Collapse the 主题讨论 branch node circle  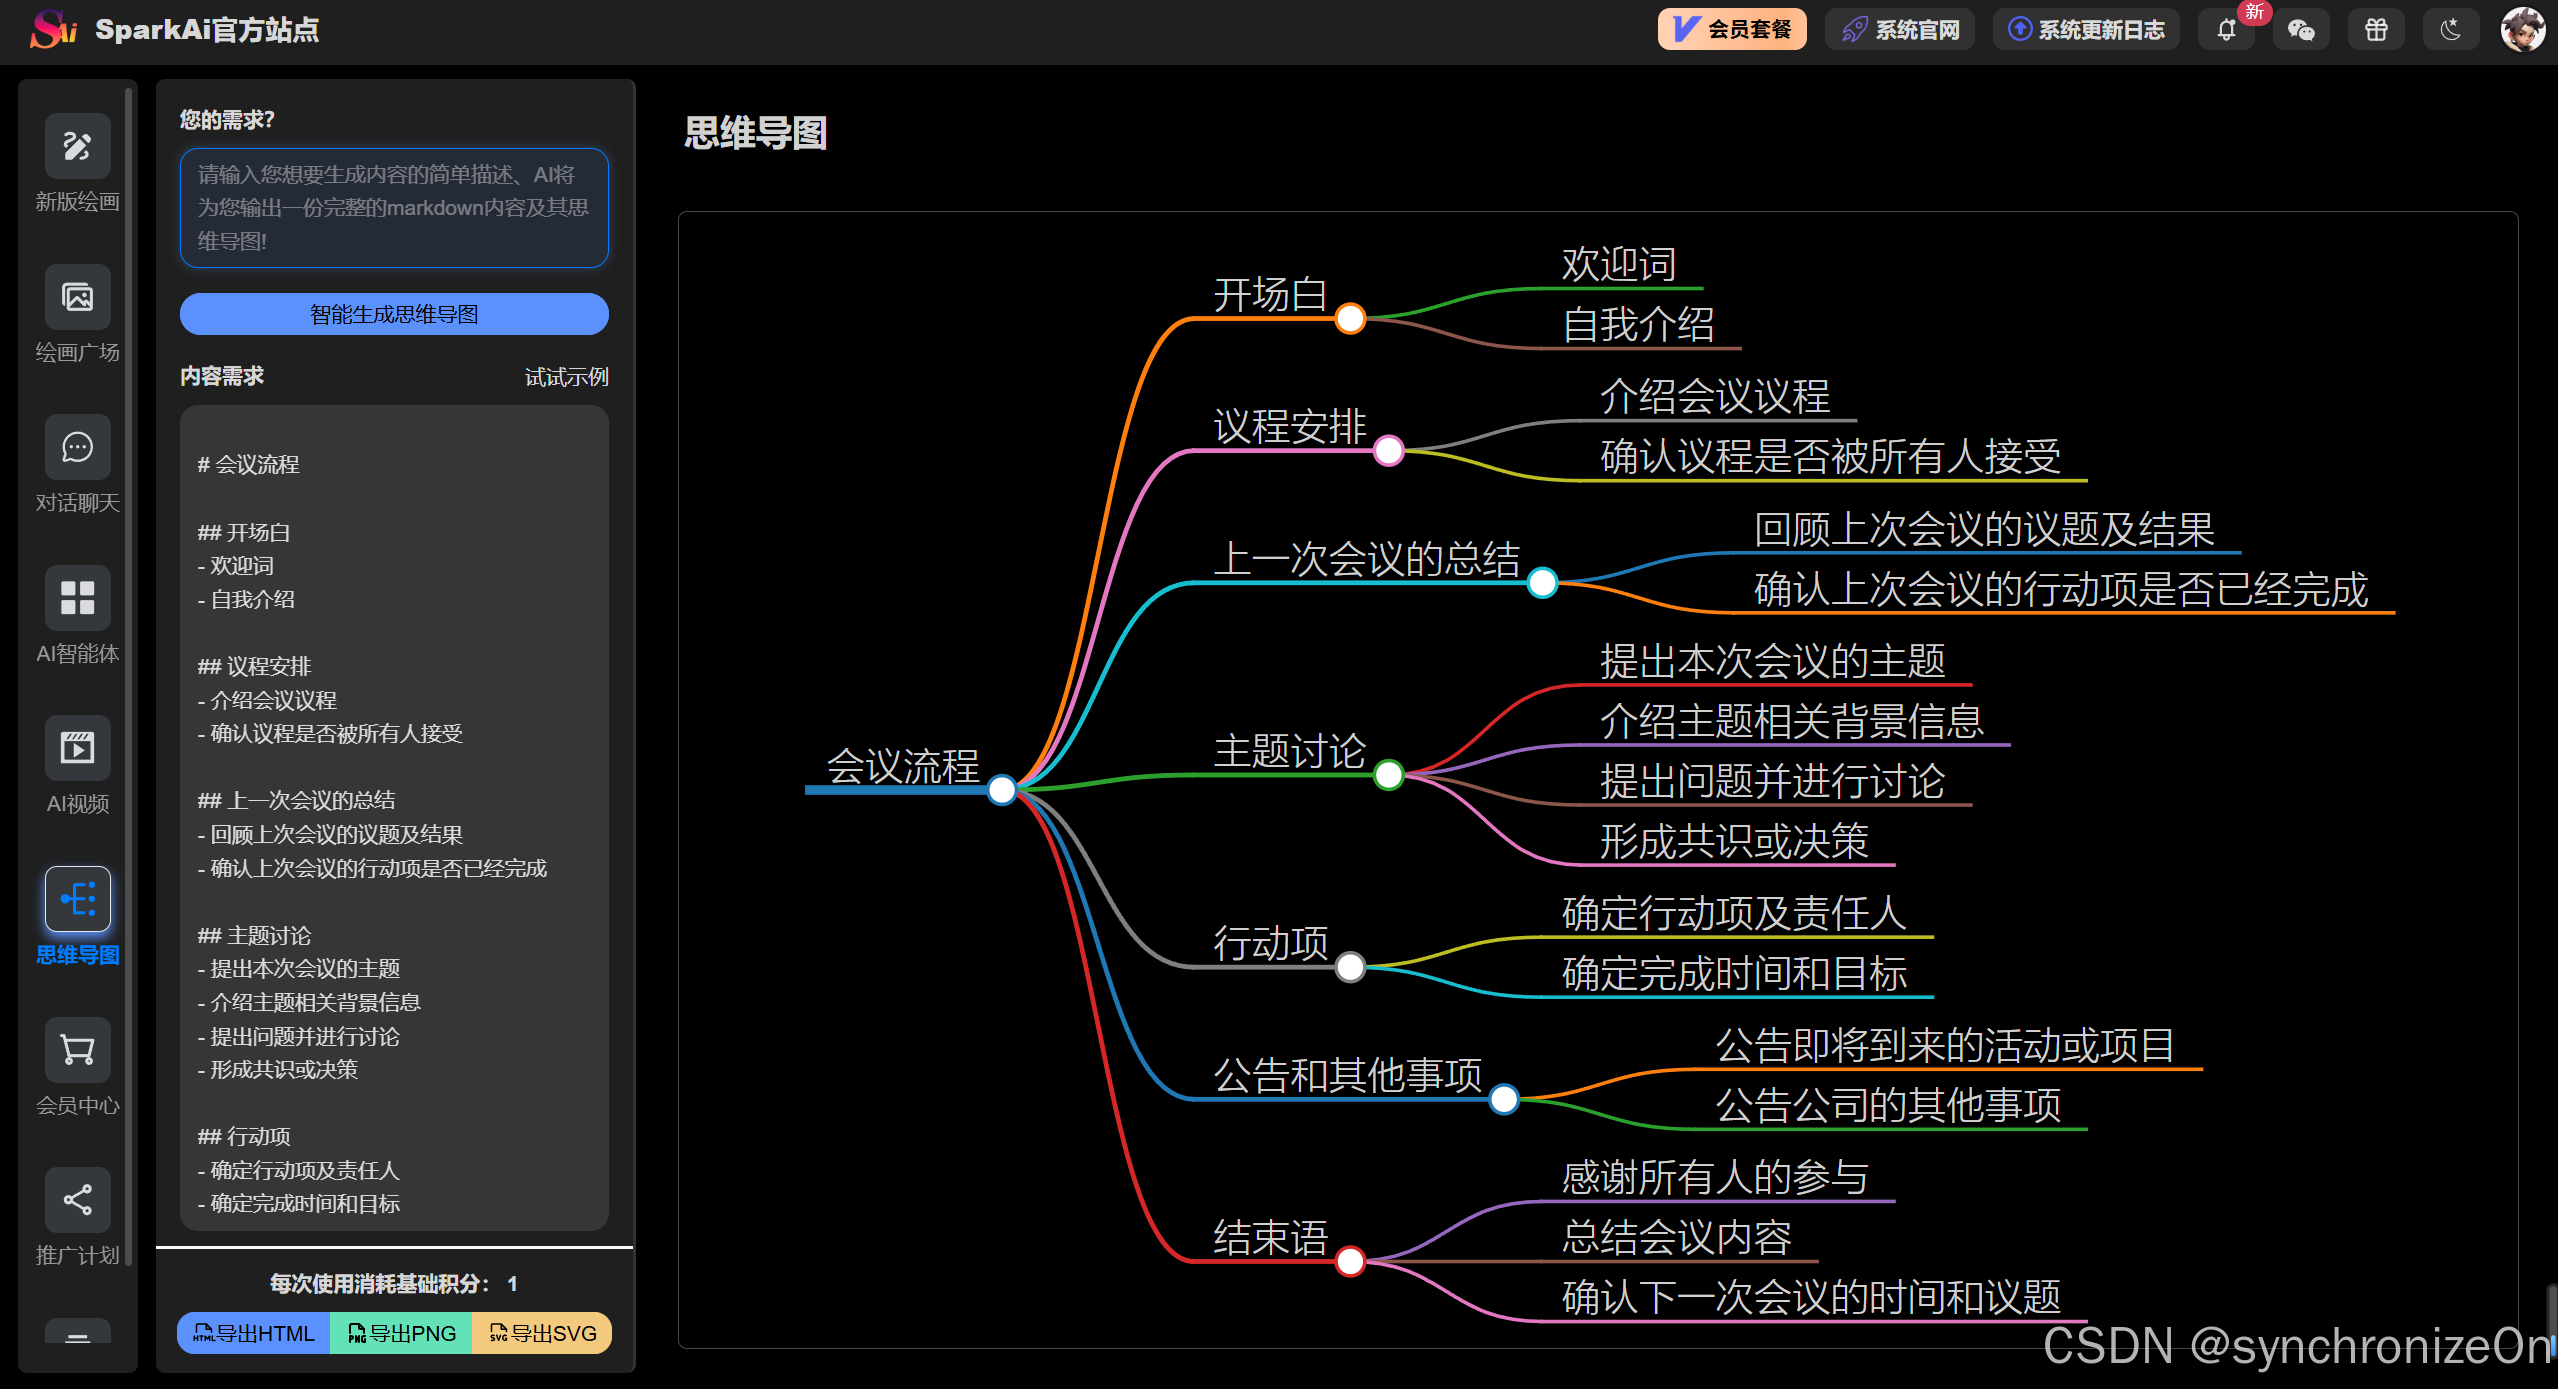click(1388, 775)
